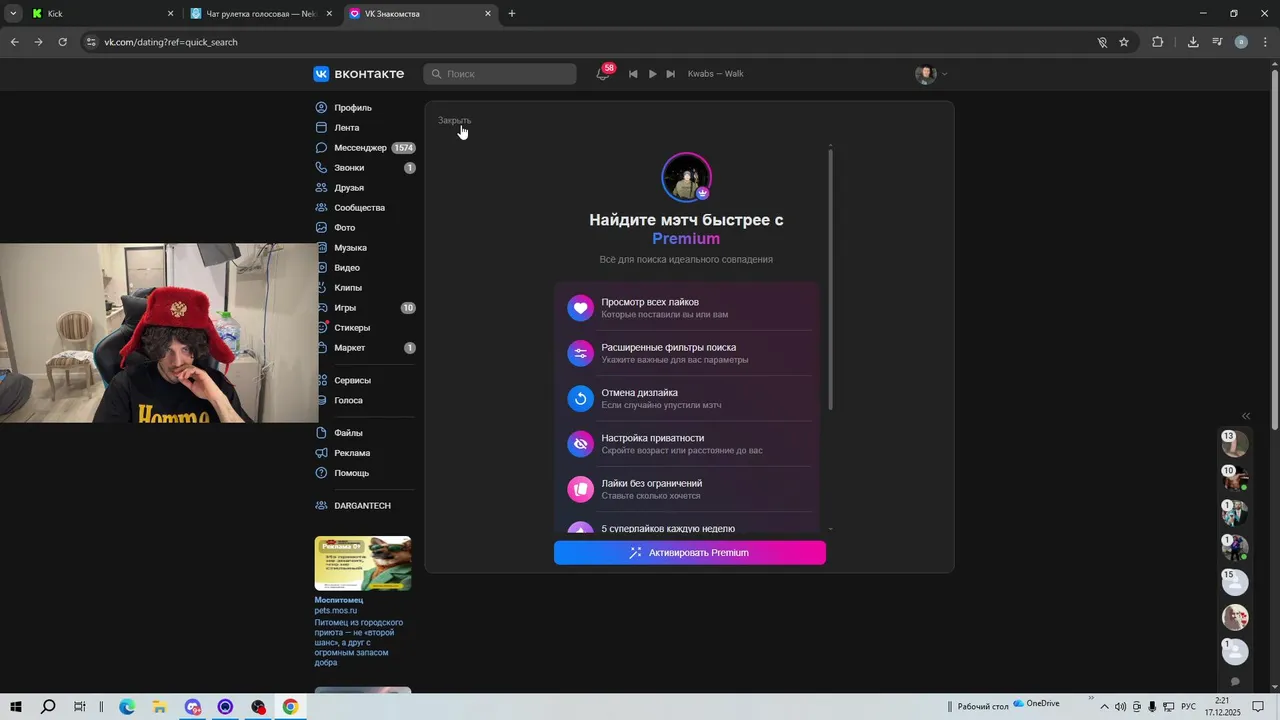Click Расширенные фильтры поиска sliders icon
Image resolution: width=1280 pixels, height=720 pixels.
coord(581,353)
